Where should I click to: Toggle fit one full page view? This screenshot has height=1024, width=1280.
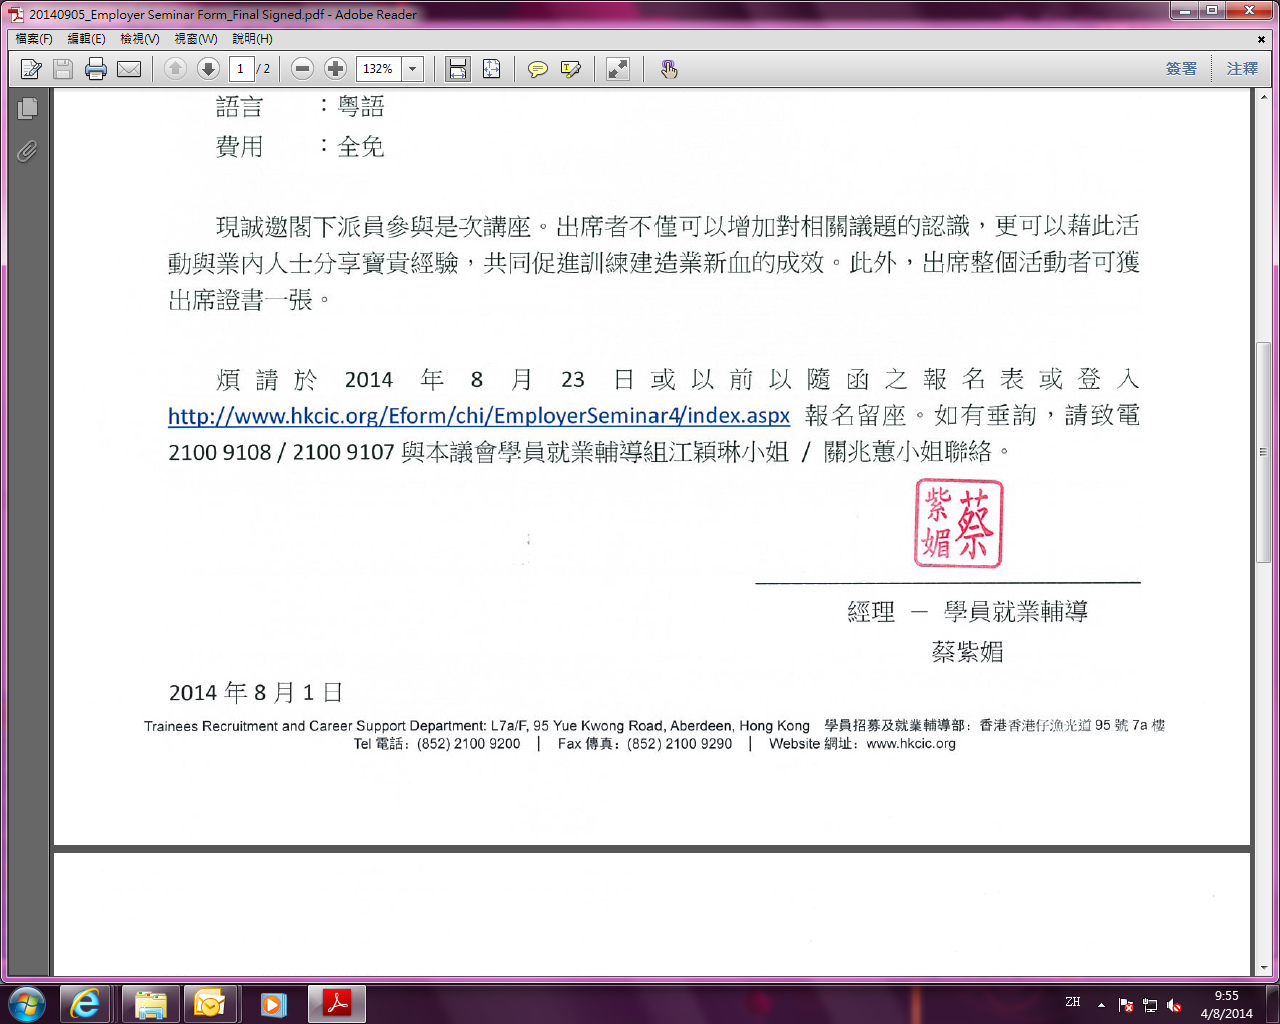tap(491, 69)
